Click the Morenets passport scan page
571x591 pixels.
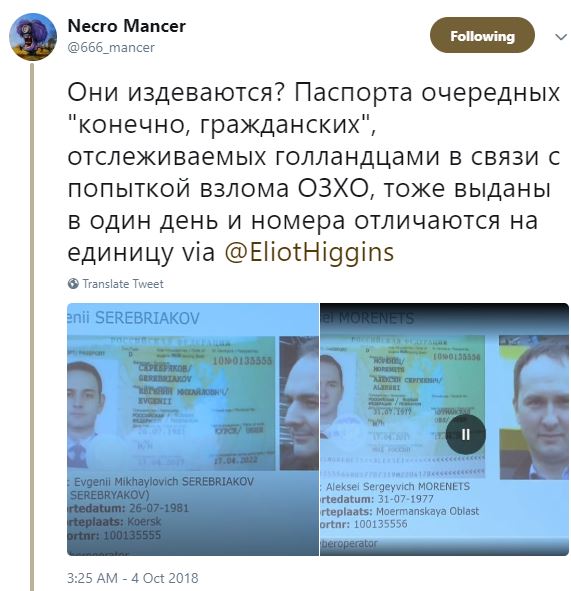point(403,406)
